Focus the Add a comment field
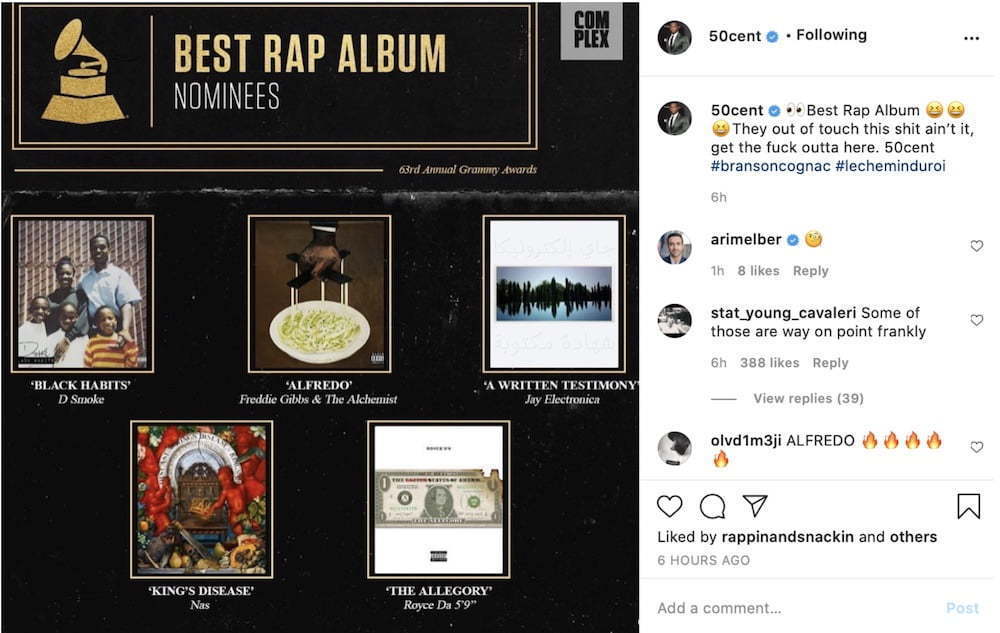The width and height of the screenshot is (1000, 633). (797, 608)
